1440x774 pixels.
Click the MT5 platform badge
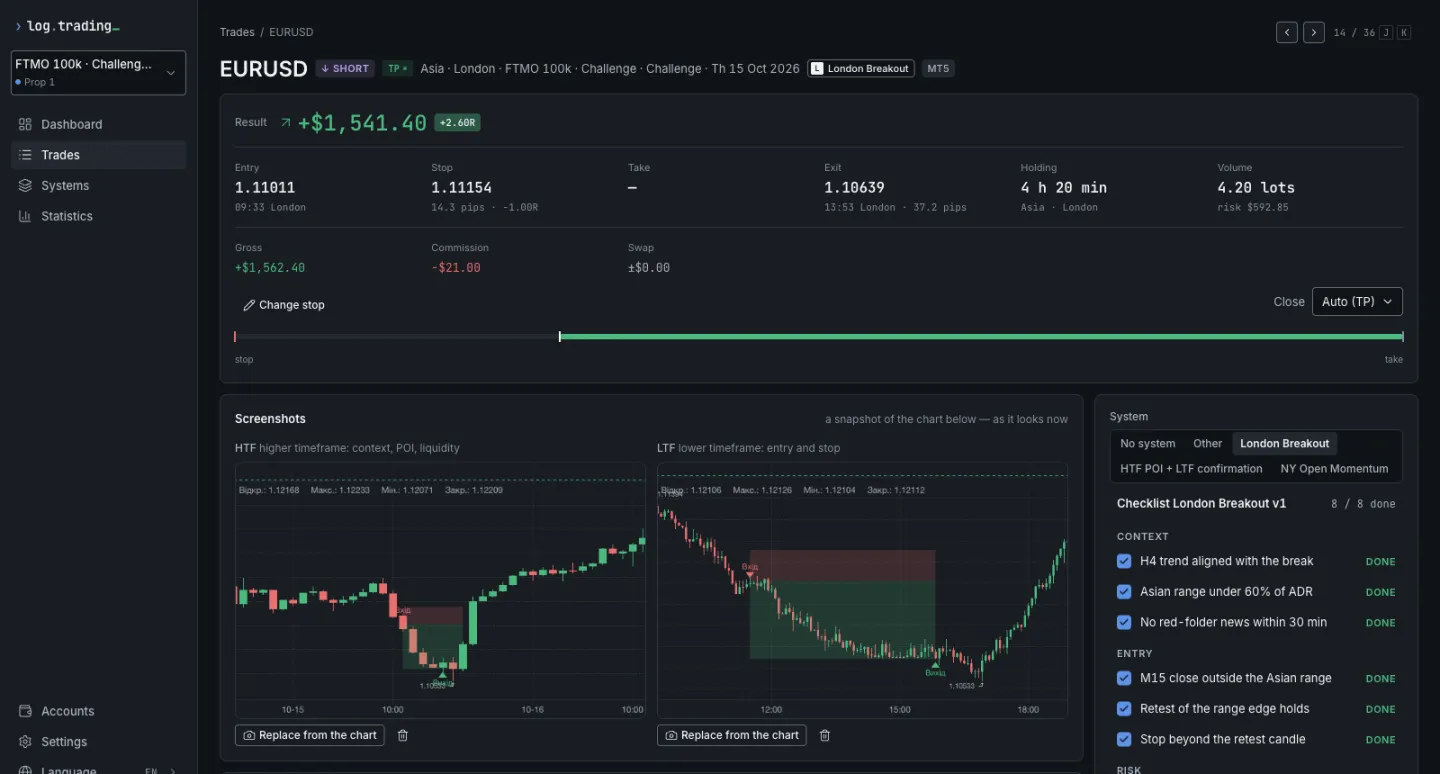pos(938,69)
